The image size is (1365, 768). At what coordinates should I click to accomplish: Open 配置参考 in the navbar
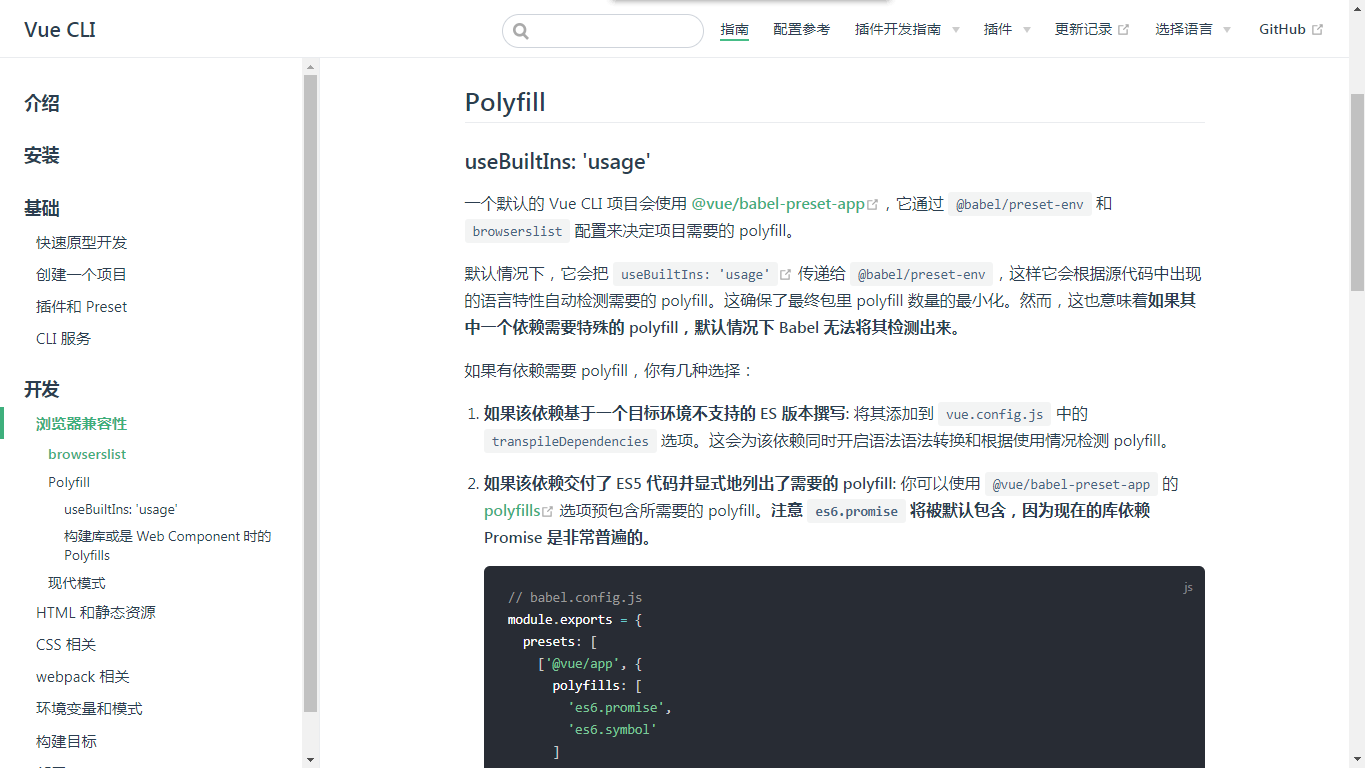(x=801, y=30)
